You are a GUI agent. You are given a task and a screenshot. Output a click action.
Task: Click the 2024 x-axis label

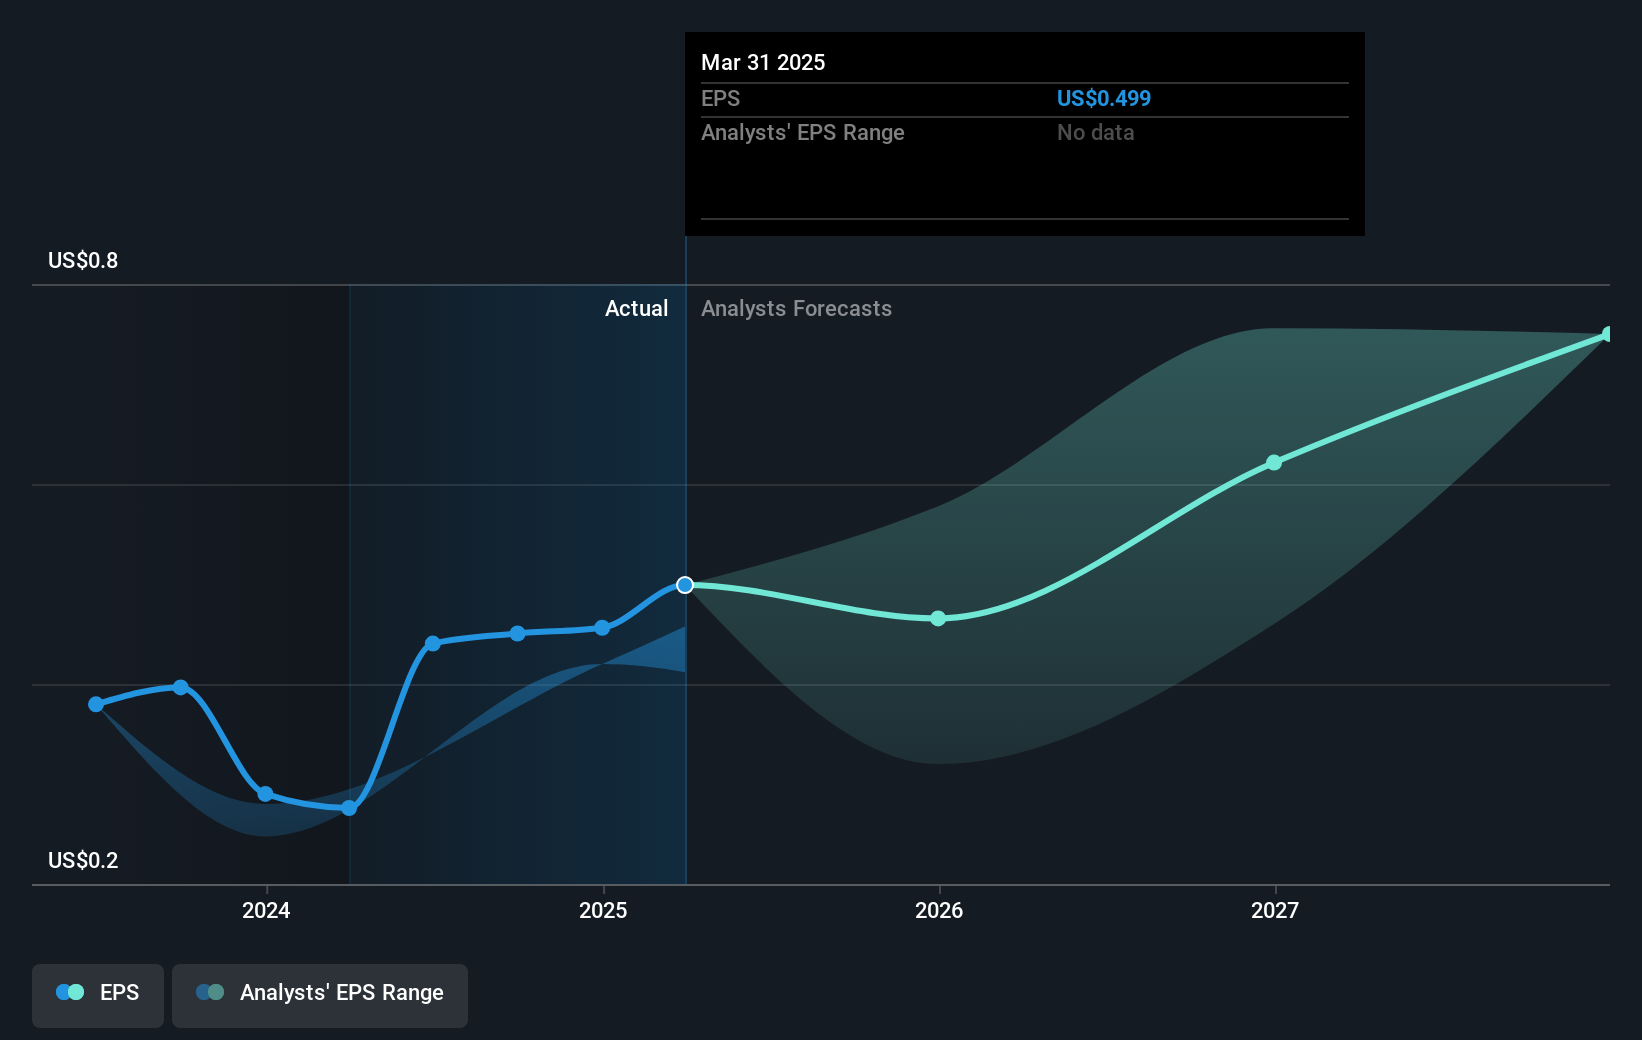(266, 910)
